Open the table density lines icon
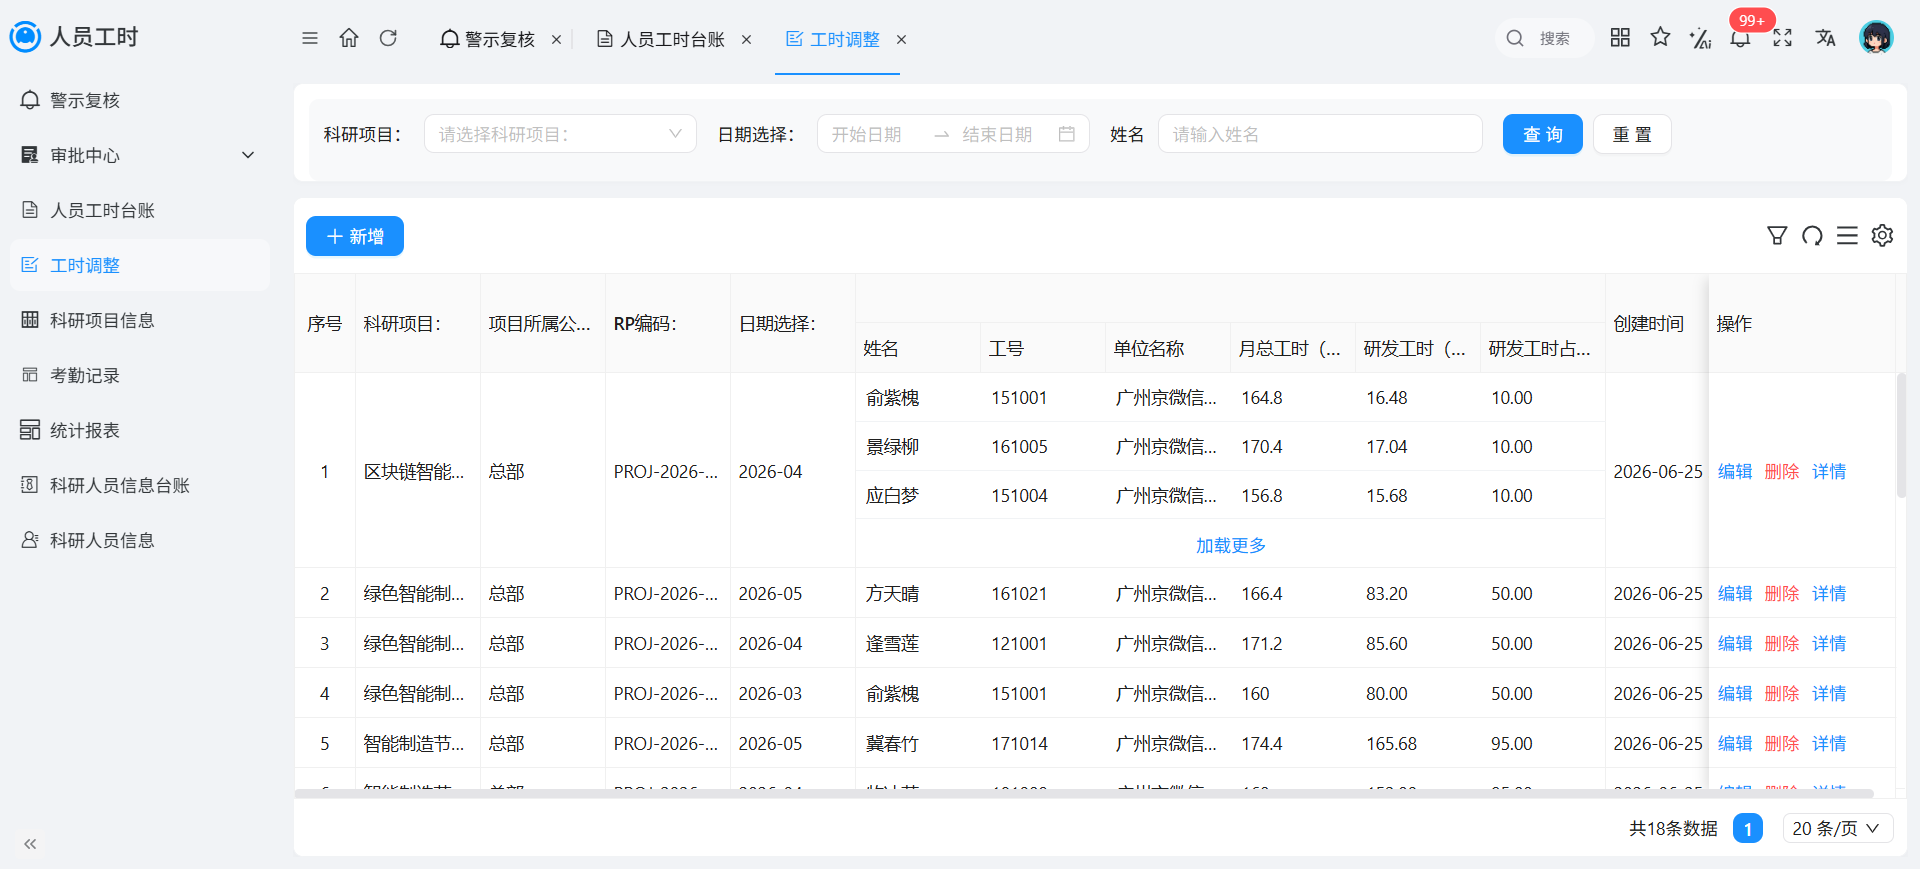This screenshot has width=1920, height=869. (x=1847, y=235)
